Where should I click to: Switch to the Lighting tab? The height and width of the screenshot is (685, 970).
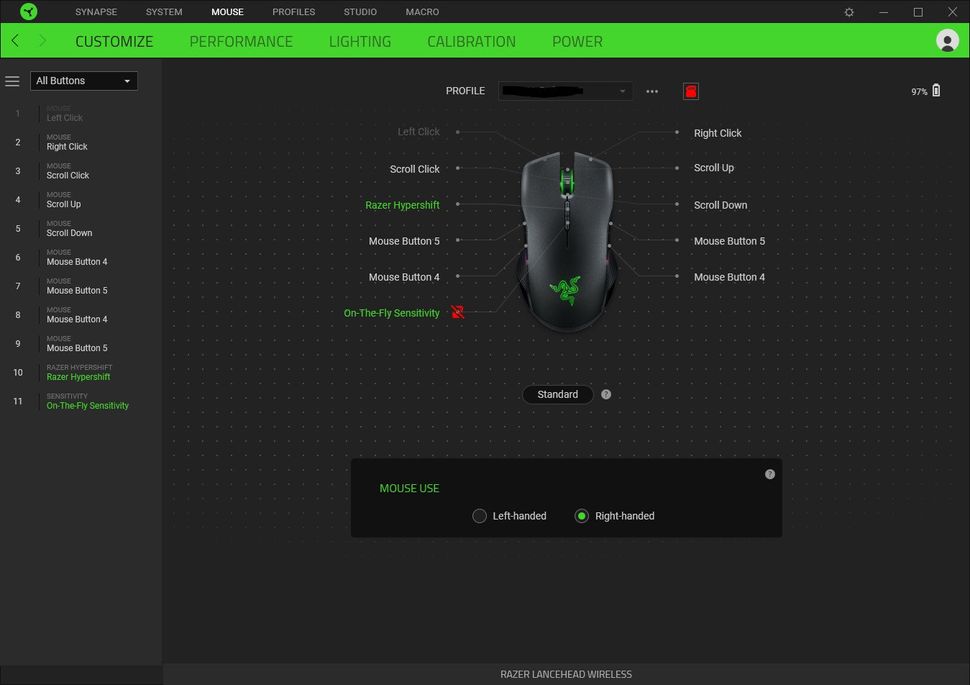point(359,41)
